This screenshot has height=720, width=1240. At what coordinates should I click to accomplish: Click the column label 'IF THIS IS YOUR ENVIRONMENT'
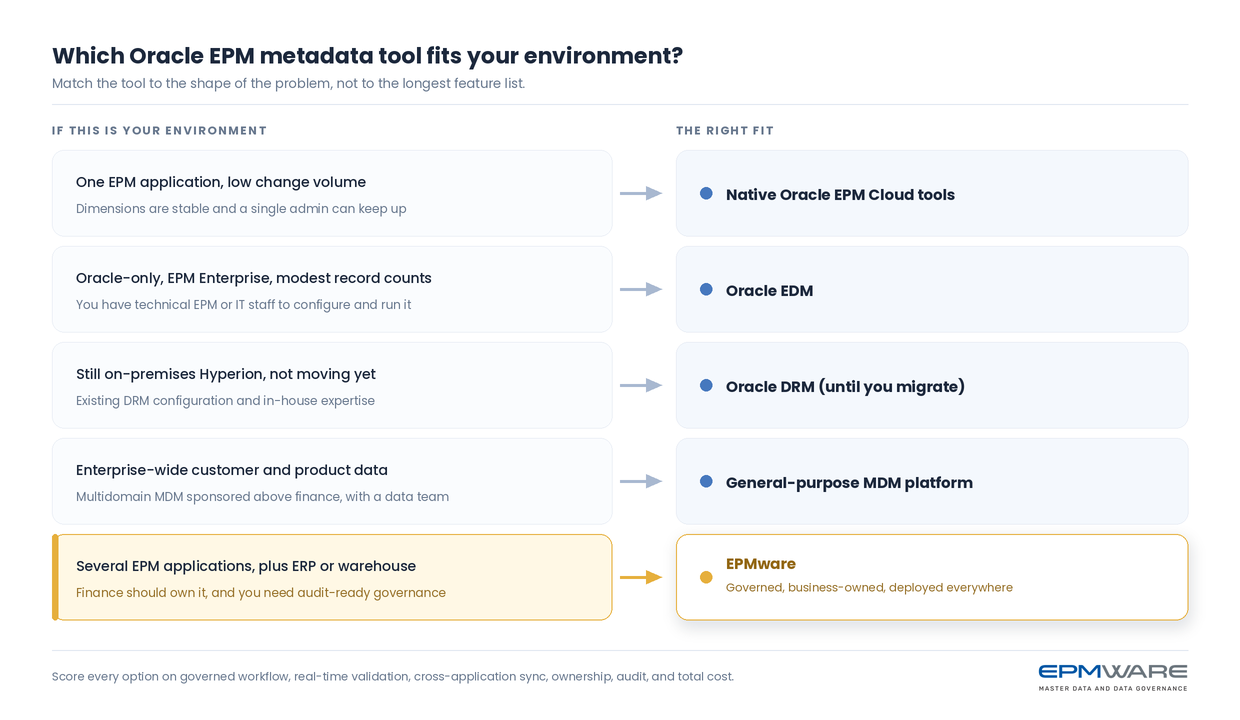[159, 131]
